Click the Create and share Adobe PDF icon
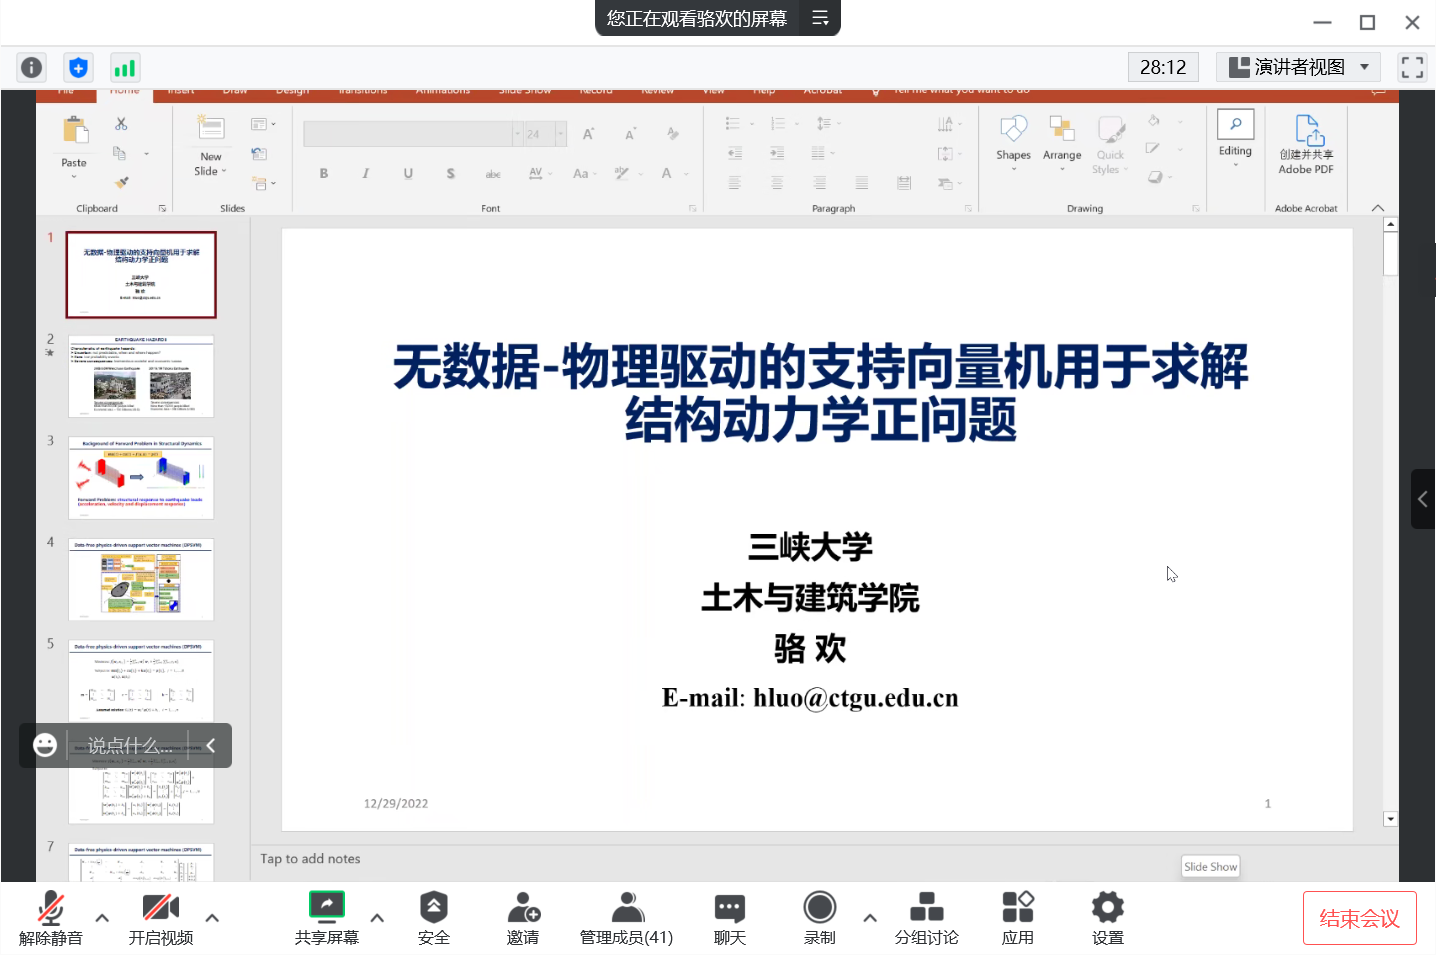The height and width of the screenshot is (955, 1436). pyautogui.click(x=1308, y=130)
